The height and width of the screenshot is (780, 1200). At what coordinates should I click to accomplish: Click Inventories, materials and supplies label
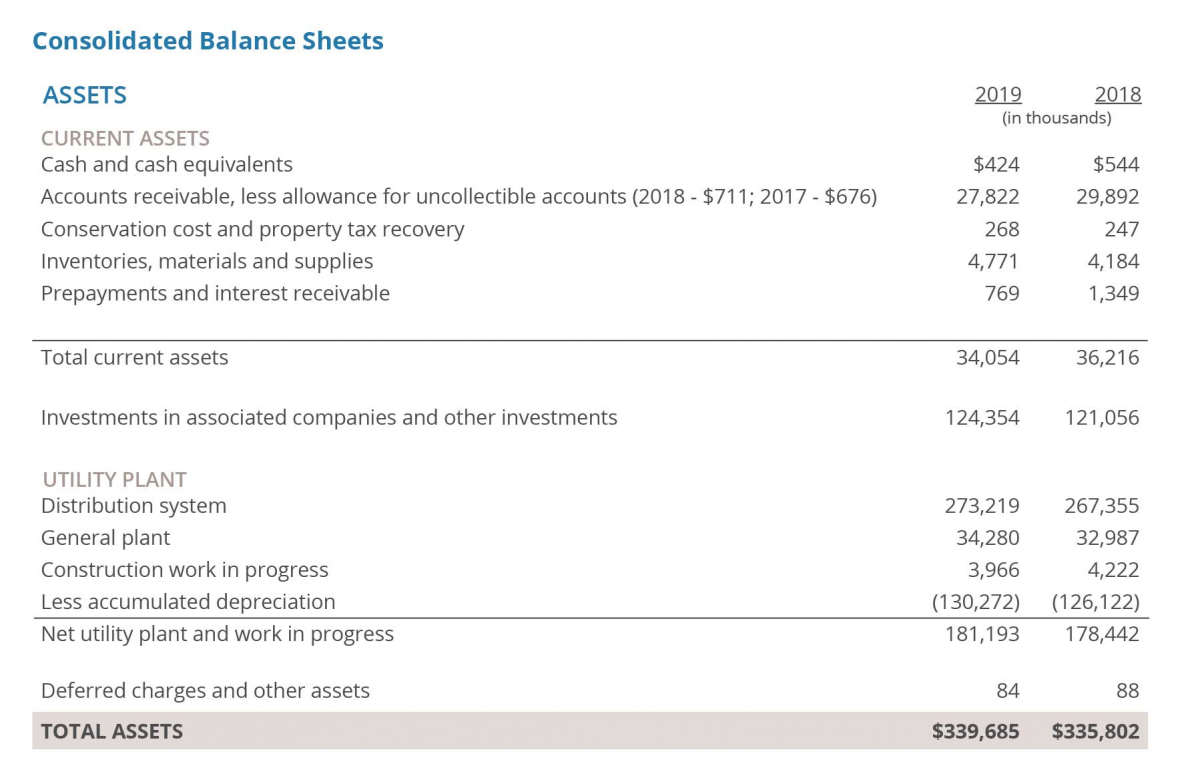pos(207,261)
